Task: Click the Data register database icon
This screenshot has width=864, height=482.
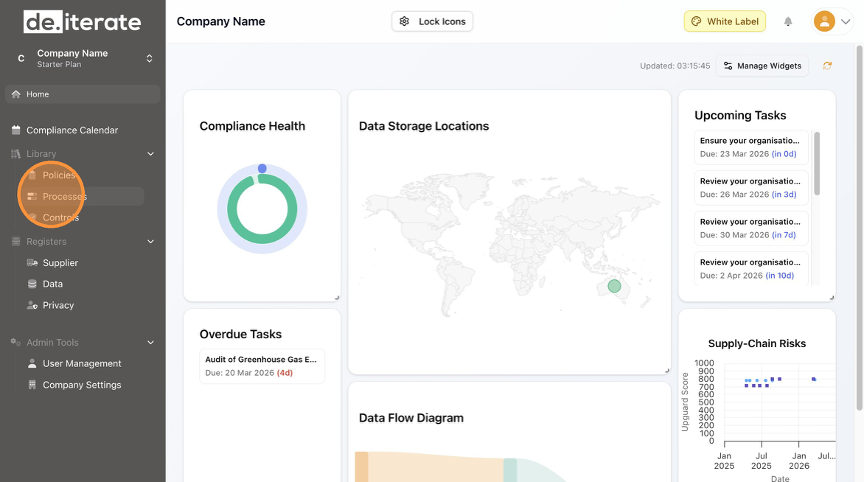Action: [32, 284]
